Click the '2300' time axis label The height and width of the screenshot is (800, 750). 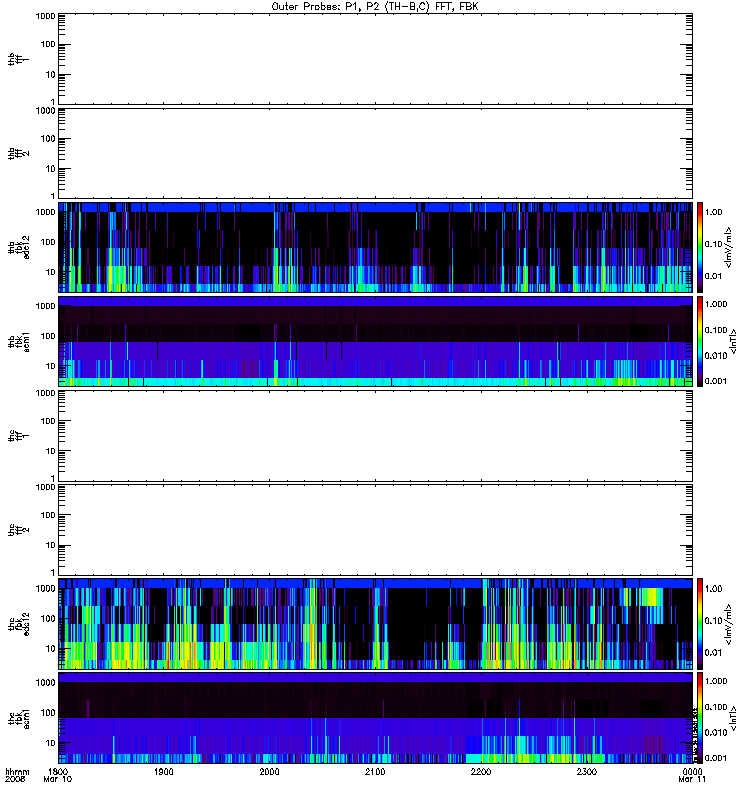587,771
